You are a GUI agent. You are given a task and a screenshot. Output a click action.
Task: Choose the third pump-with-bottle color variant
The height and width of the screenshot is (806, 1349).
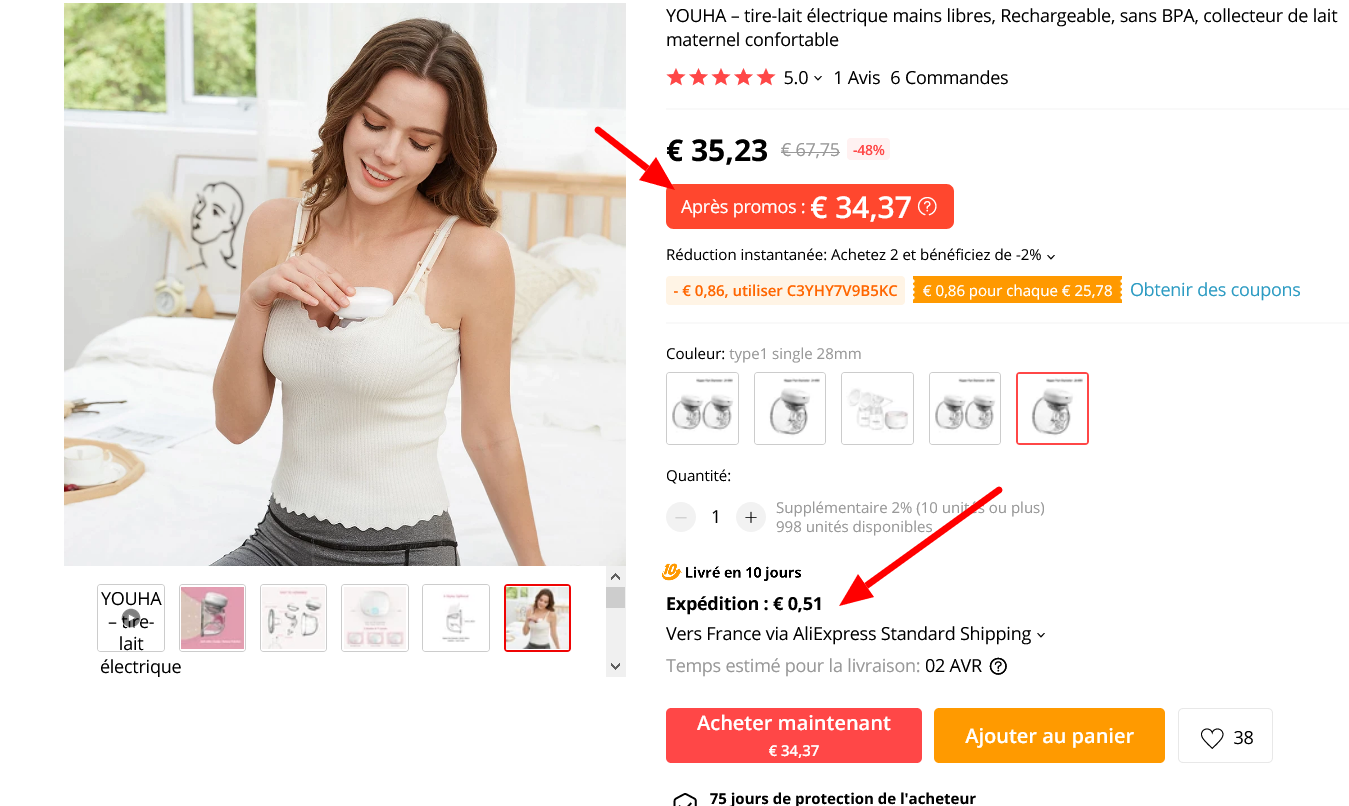pos(877,408)
